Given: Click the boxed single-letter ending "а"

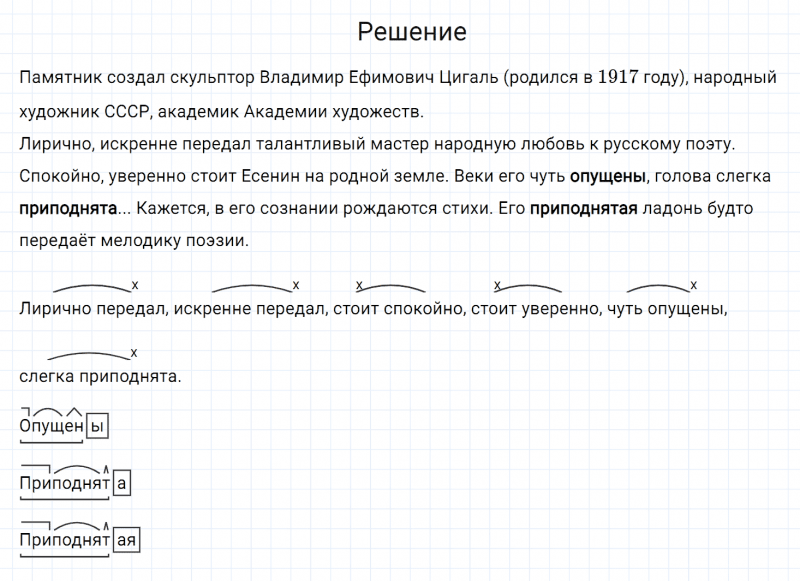Looking at the screenshot, I should [122, 484].
